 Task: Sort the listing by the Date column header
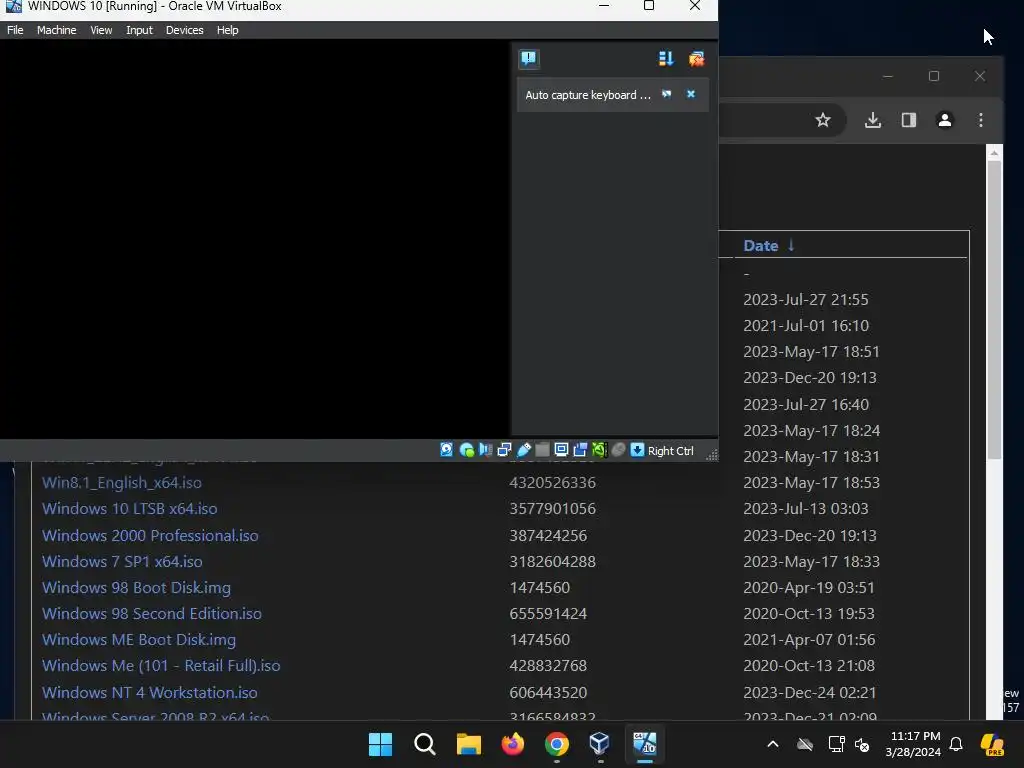point(761,246)
